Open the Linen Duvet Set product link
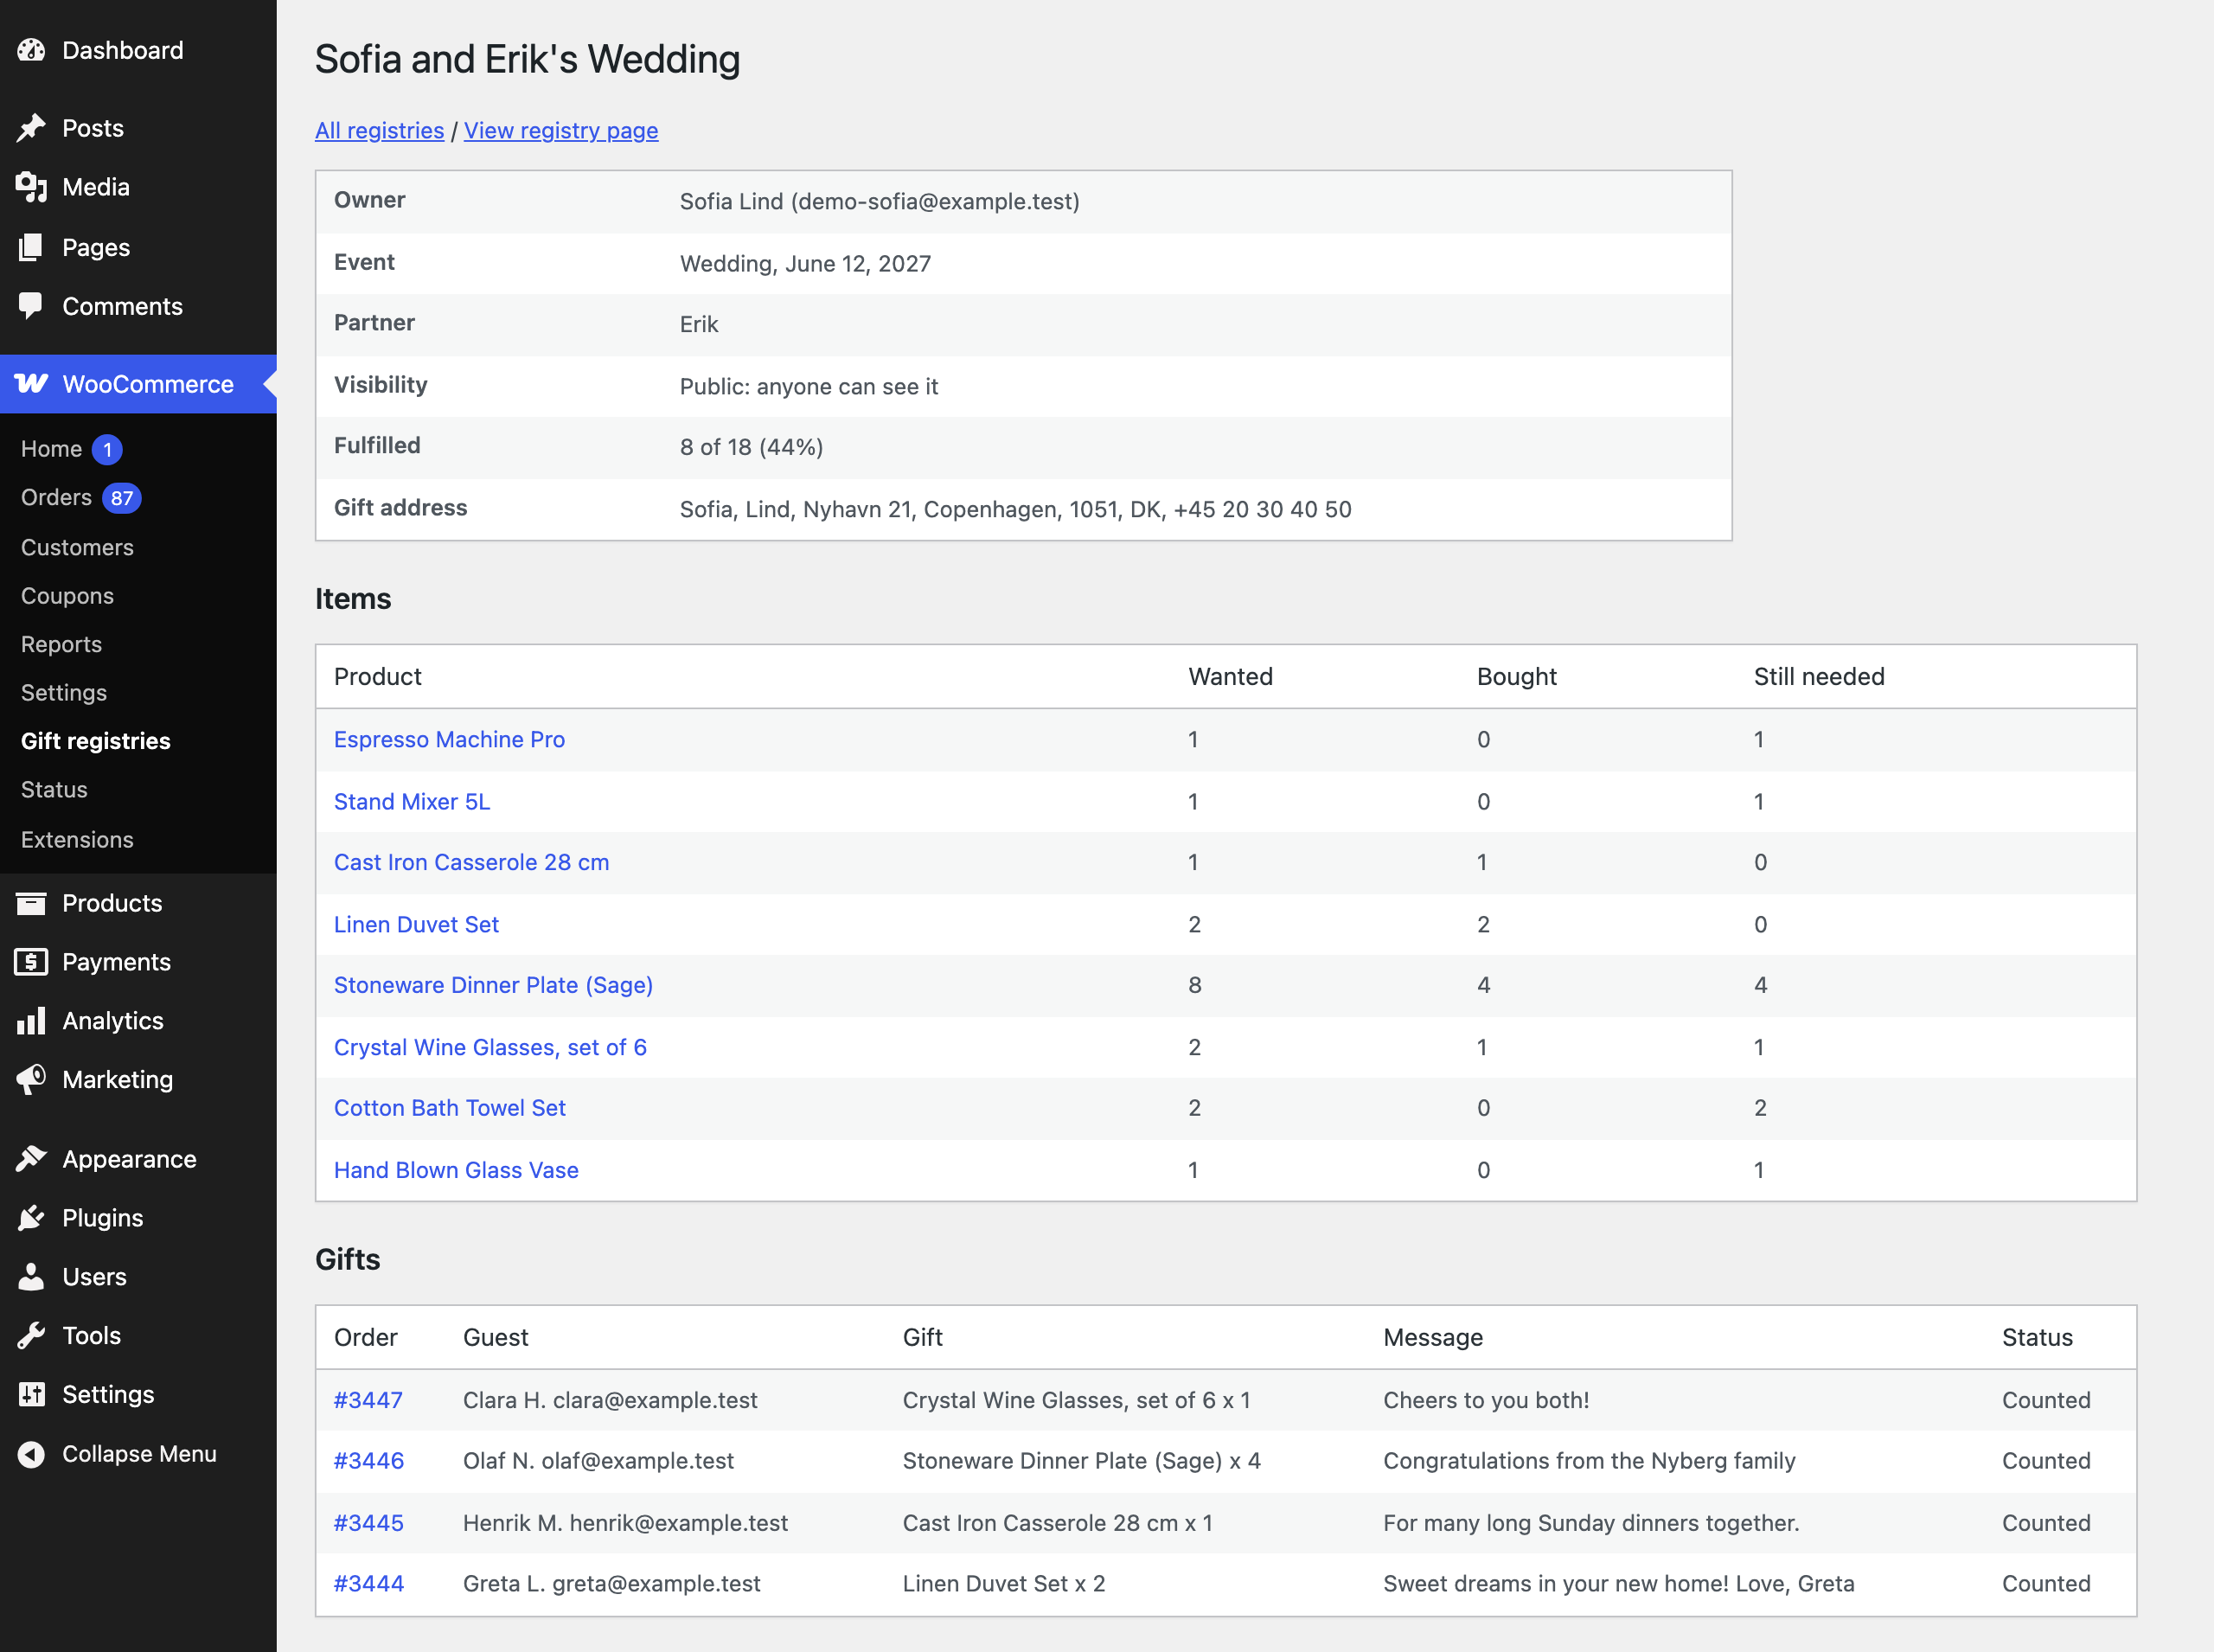2214x1652 pixels. [416, 925]
